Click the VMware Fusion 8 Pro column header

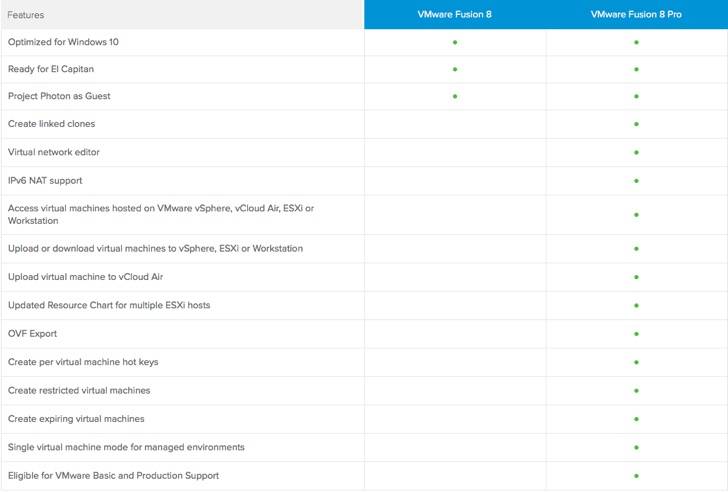coord(636,14)
